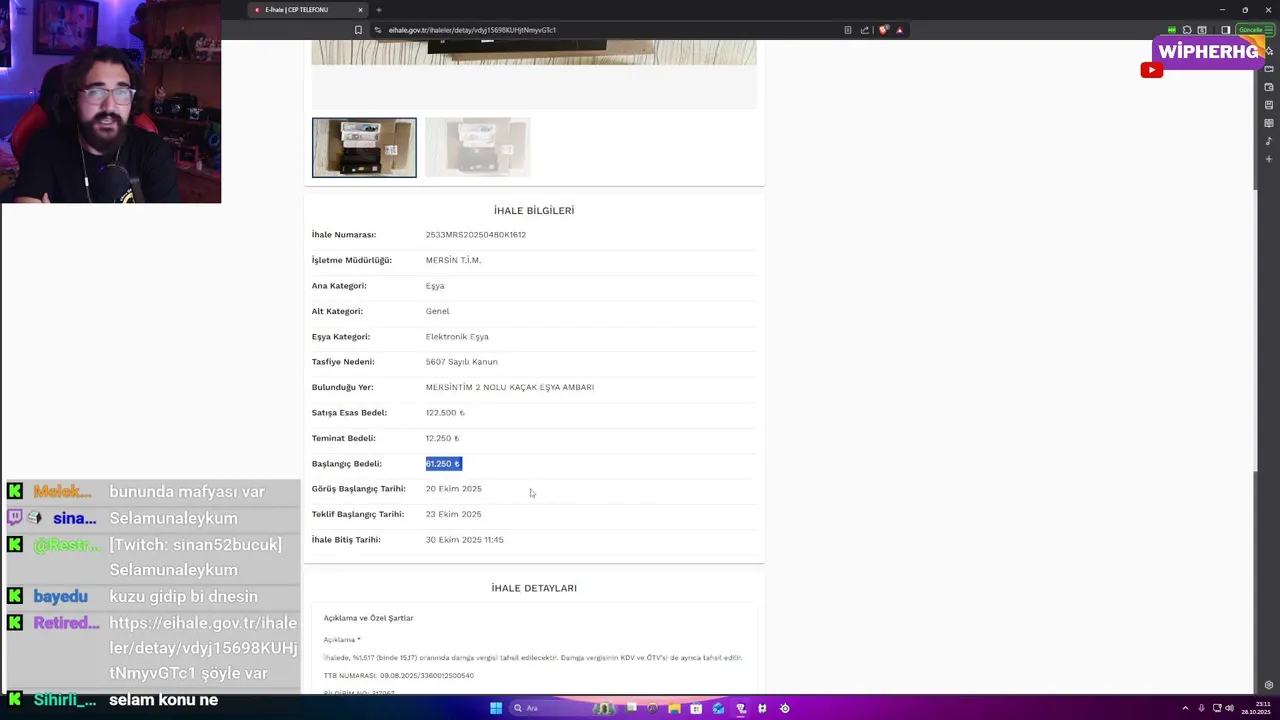This screenshot has height=720, width=1280.
Task: Open Microsoft Store from taskbar
Action: 696,708
